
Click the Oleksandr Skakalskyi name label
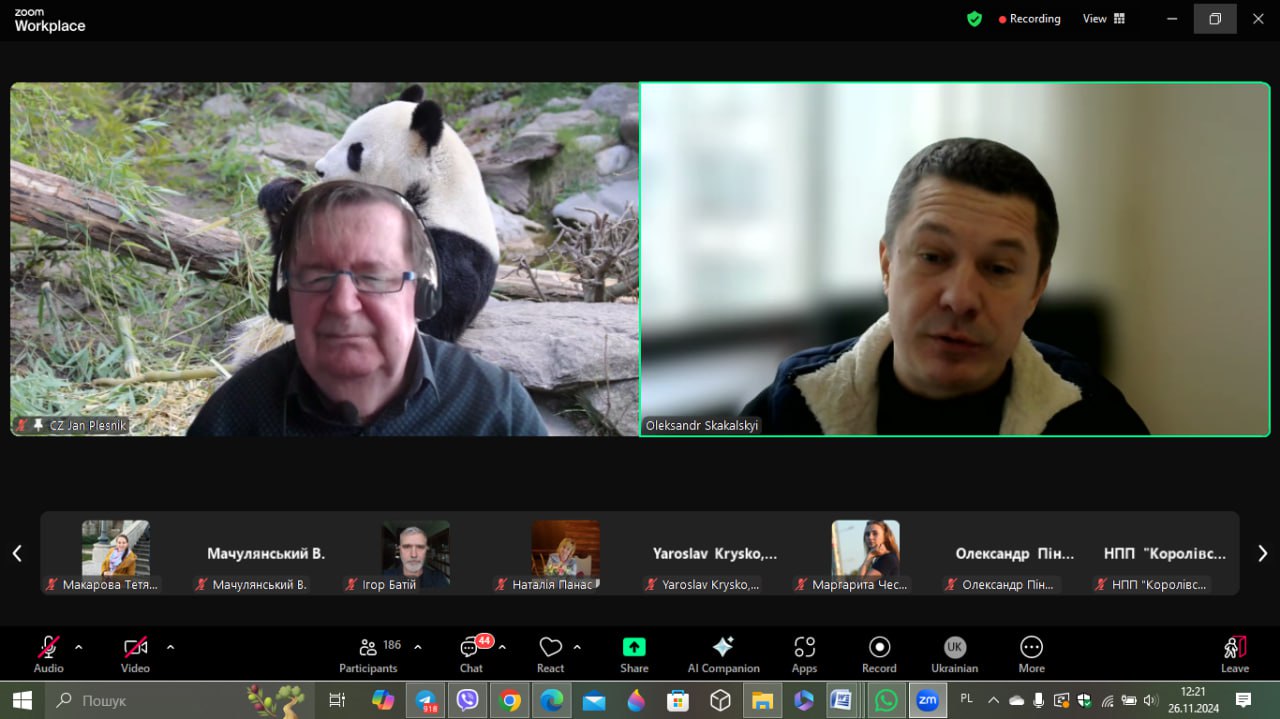click(x=702, y=425)
